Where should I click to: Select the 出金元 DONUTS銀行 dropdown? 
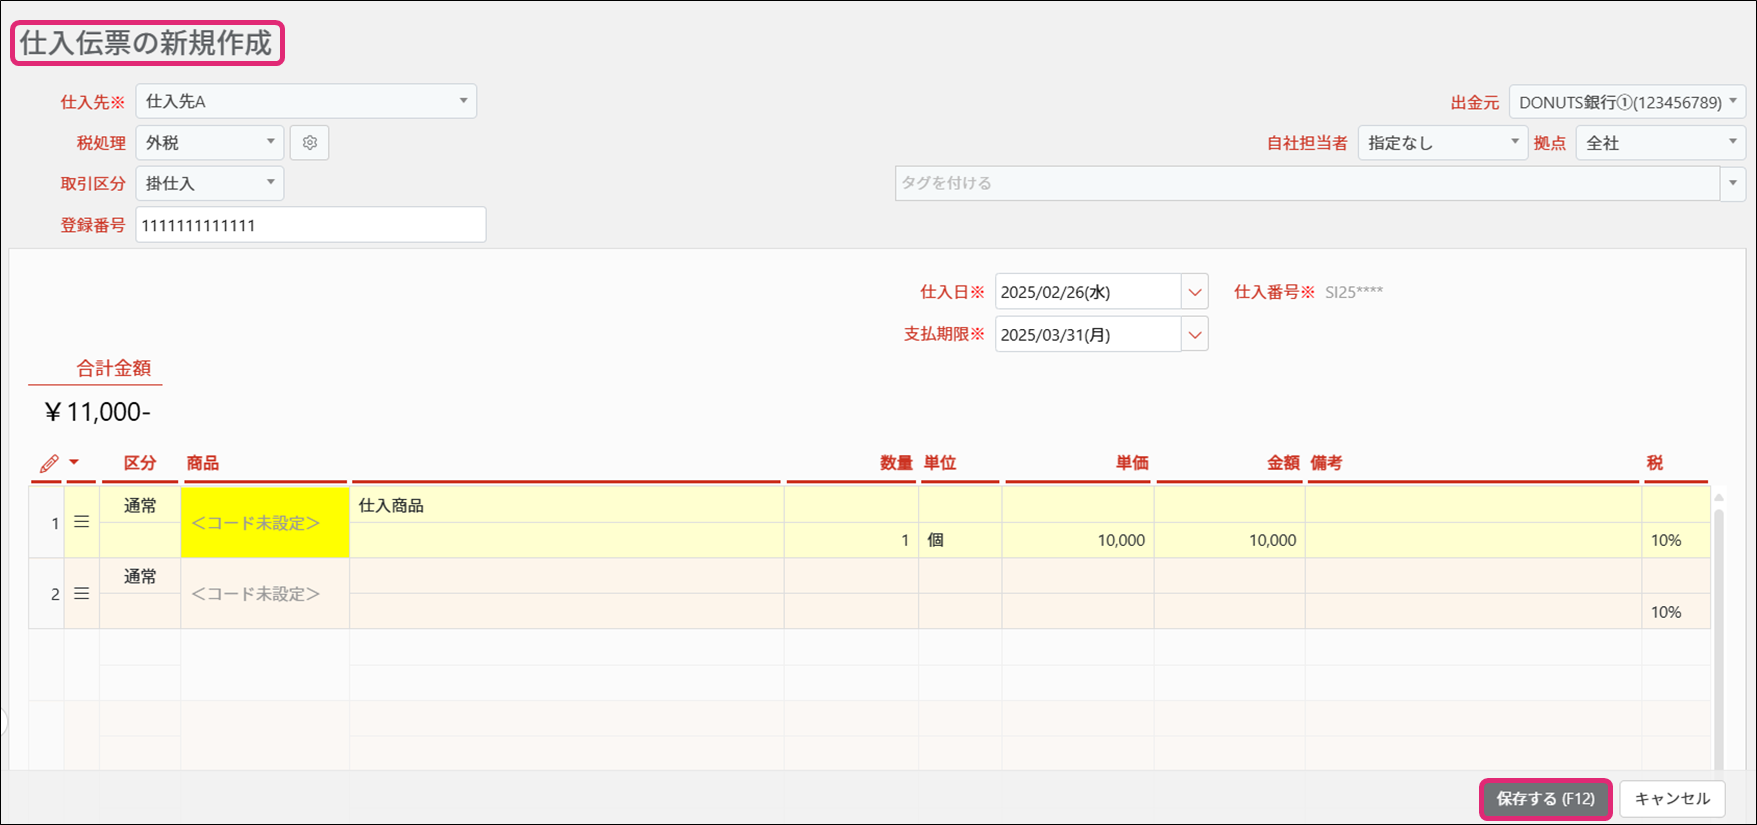1627,102
